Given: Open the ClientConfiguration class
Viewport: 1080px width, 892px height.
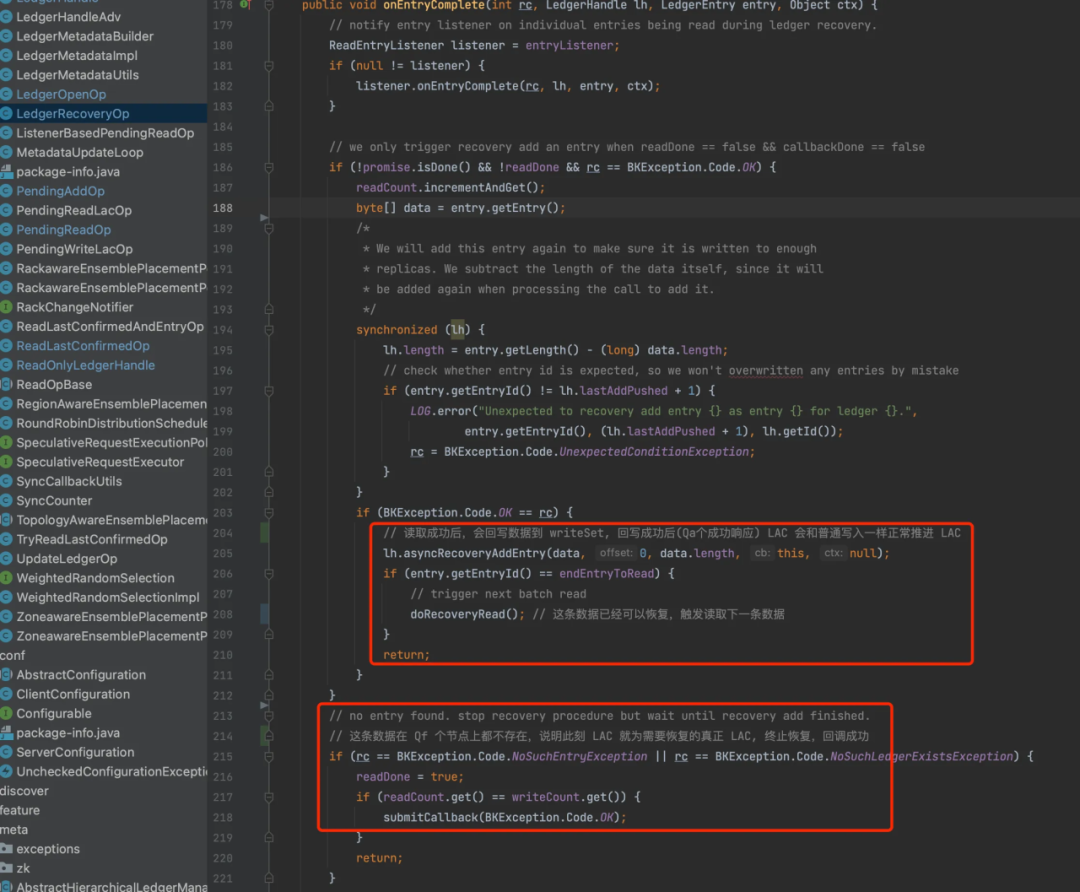Looking at the screenshot, I should coord(73,694).
